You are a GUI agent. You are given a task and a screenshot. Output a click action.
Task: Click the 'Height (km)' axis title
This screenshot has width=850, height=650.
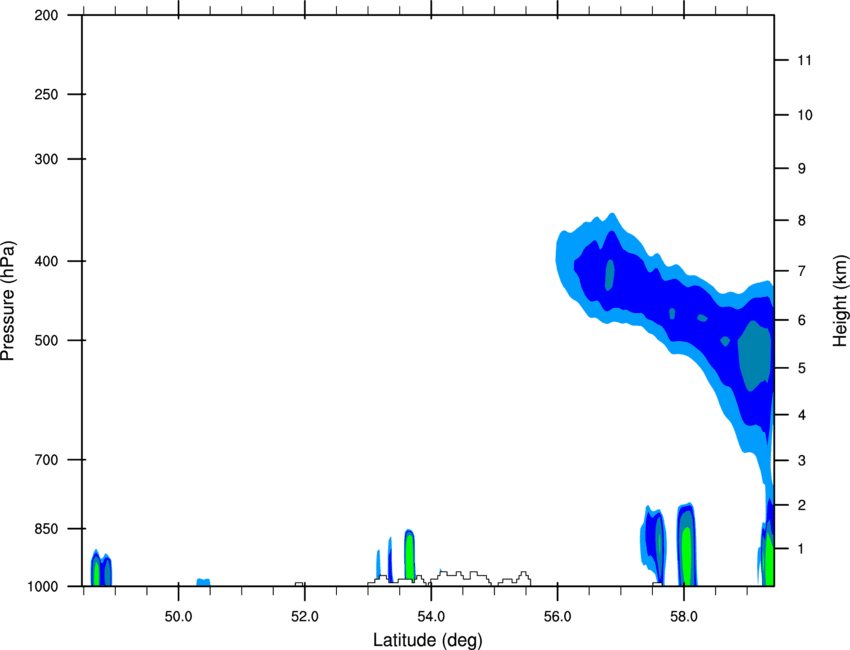[840, 301]
